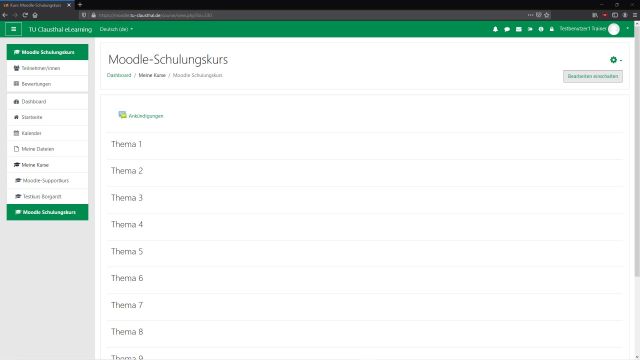Click the Dashboard gauge icon

pos(16,102)
